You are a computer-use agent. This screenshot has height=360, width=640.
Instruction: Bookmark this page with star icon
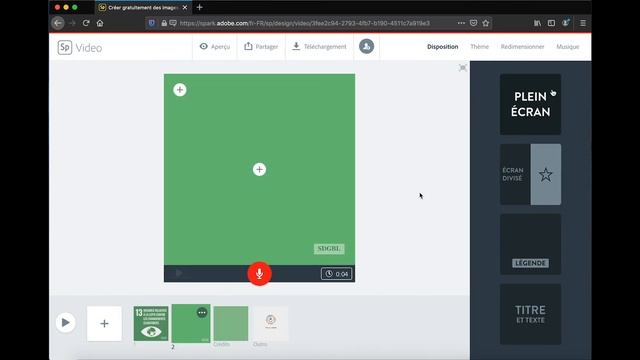click(x=486, y=23)
